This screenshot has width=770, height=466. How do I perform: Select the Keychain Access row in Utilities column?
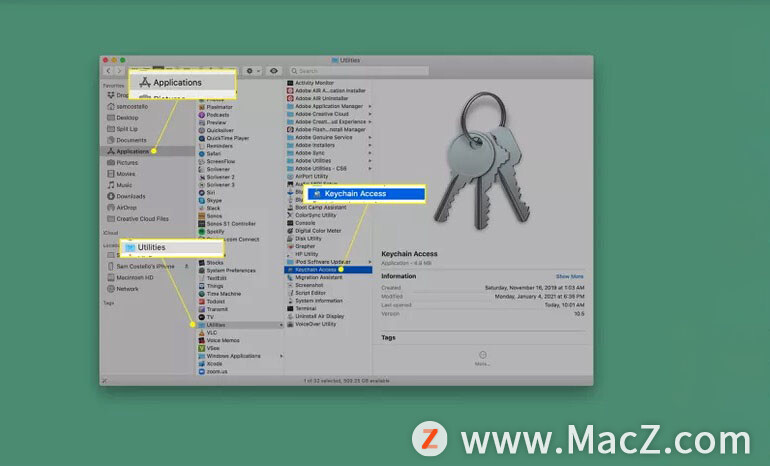[x=328, y=270]
